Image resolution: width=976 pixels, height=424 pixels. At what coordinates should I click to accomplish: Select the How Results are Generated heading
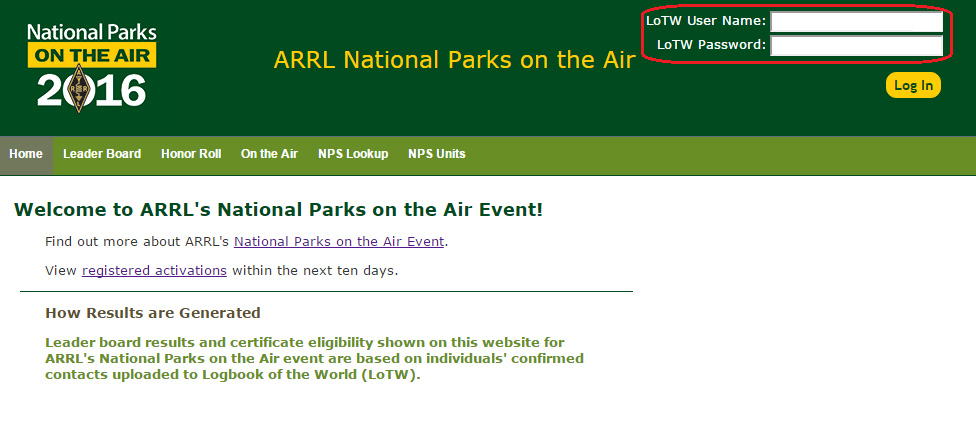(152, 313)
